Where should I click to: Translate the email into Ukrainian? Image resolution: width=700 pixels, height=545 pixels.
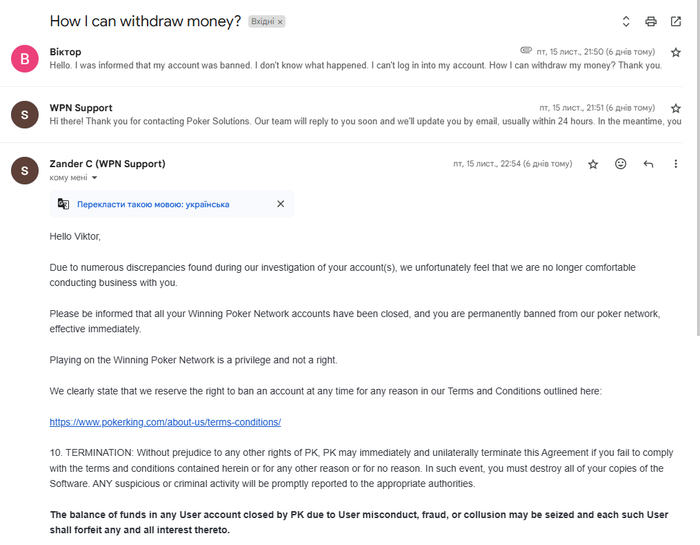coord(153,204)
